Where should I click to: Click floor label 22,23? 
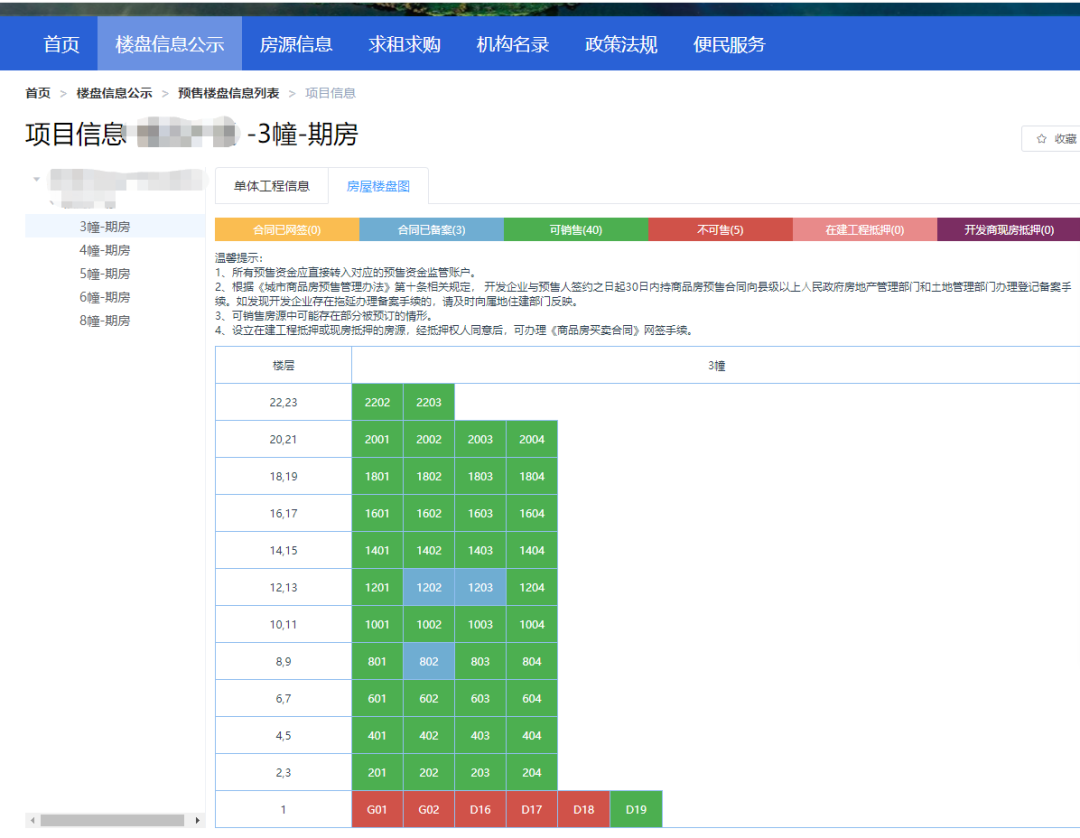(x=283, y=402)
